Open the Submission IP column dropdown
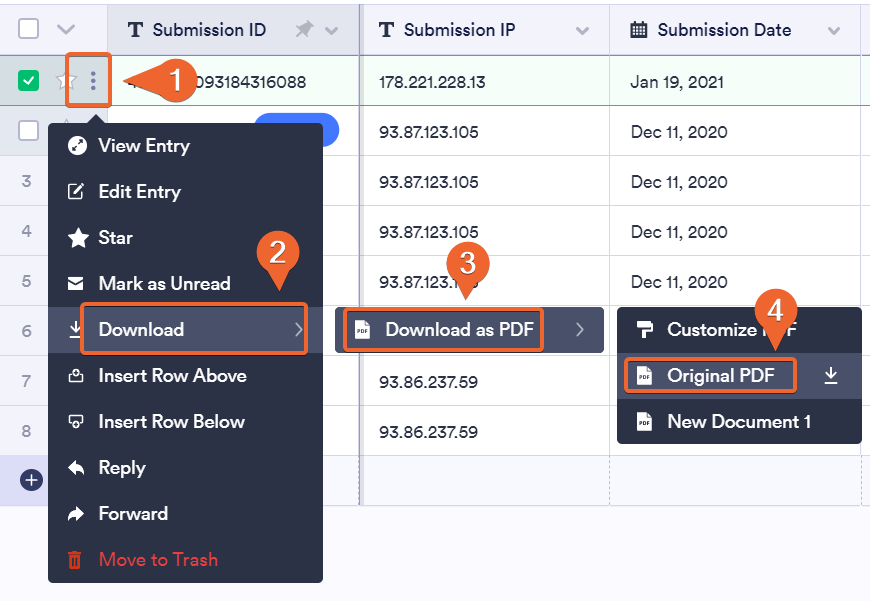Image resolution: width=870 pixels, height=601 pixels. click(x=584, y=29)
